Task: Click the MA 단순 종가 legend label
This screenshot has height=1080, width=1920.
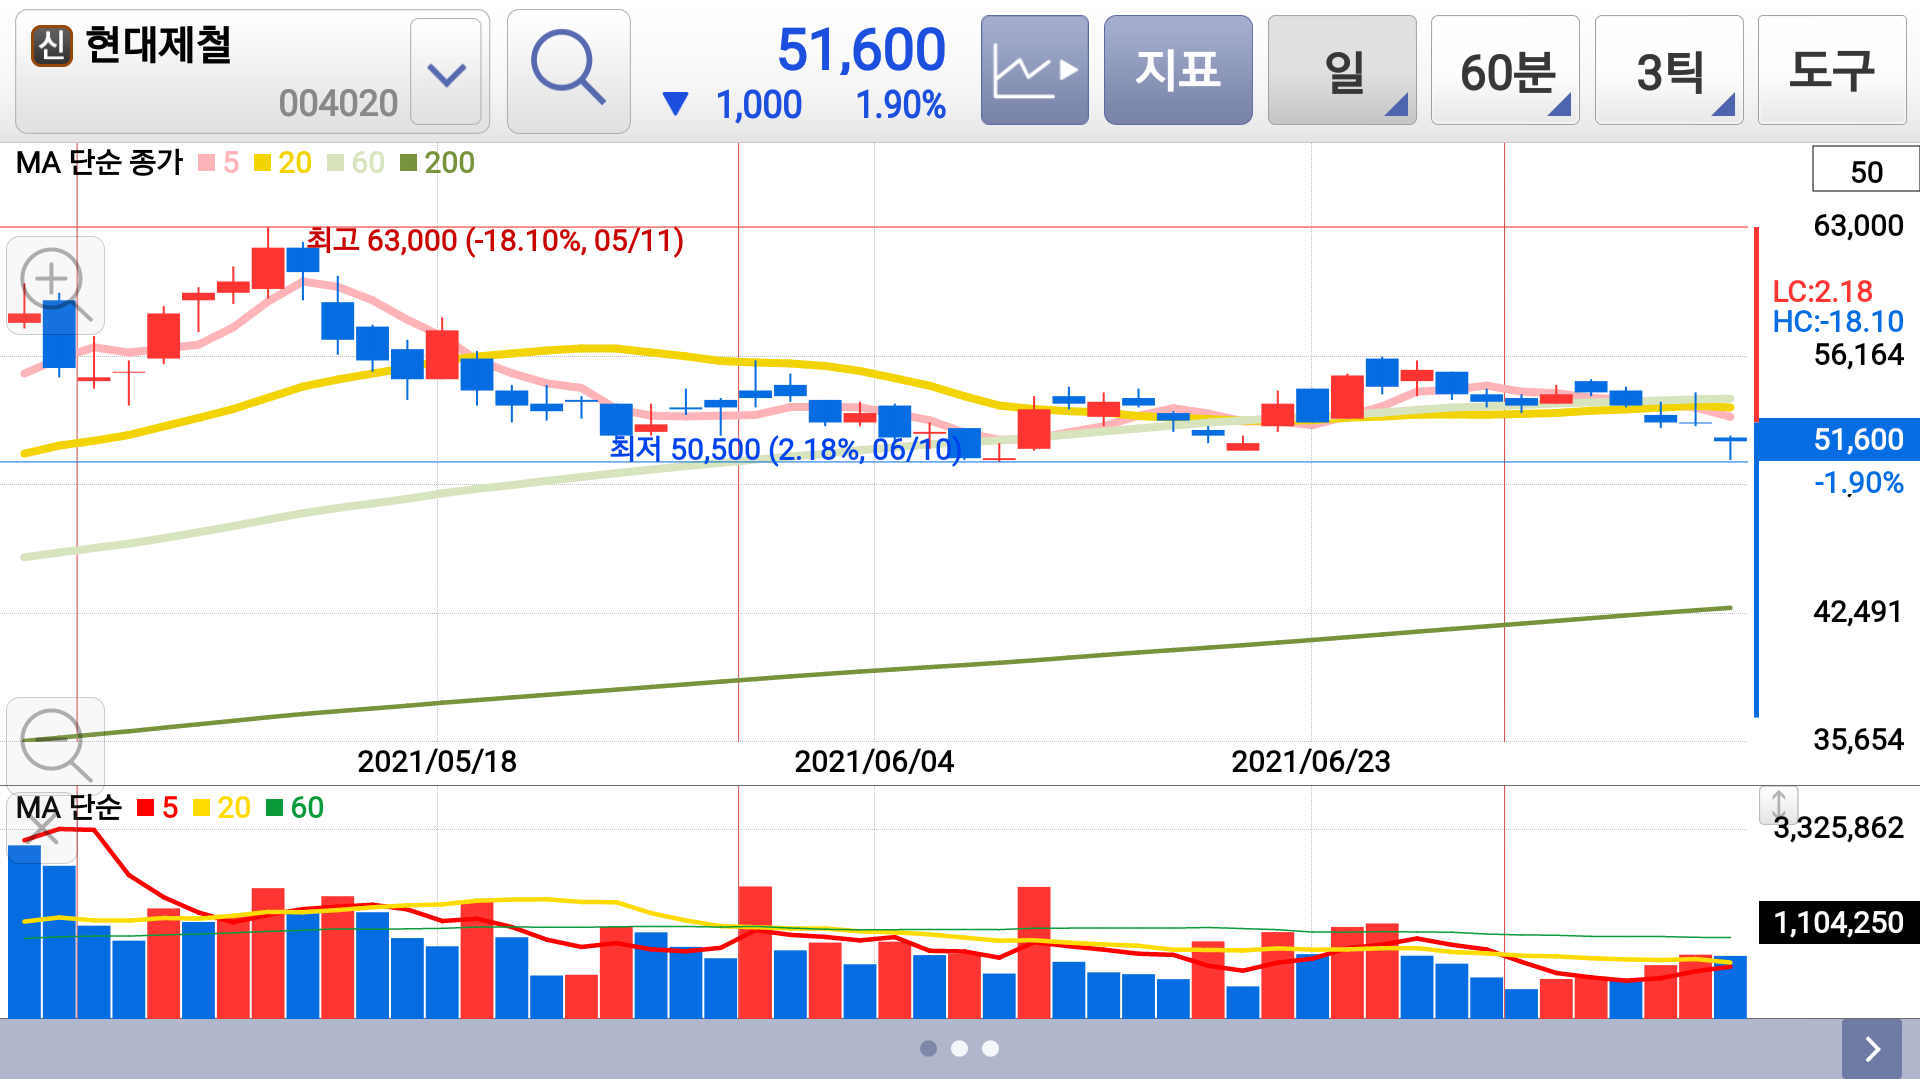Action: tap(99, 162)
